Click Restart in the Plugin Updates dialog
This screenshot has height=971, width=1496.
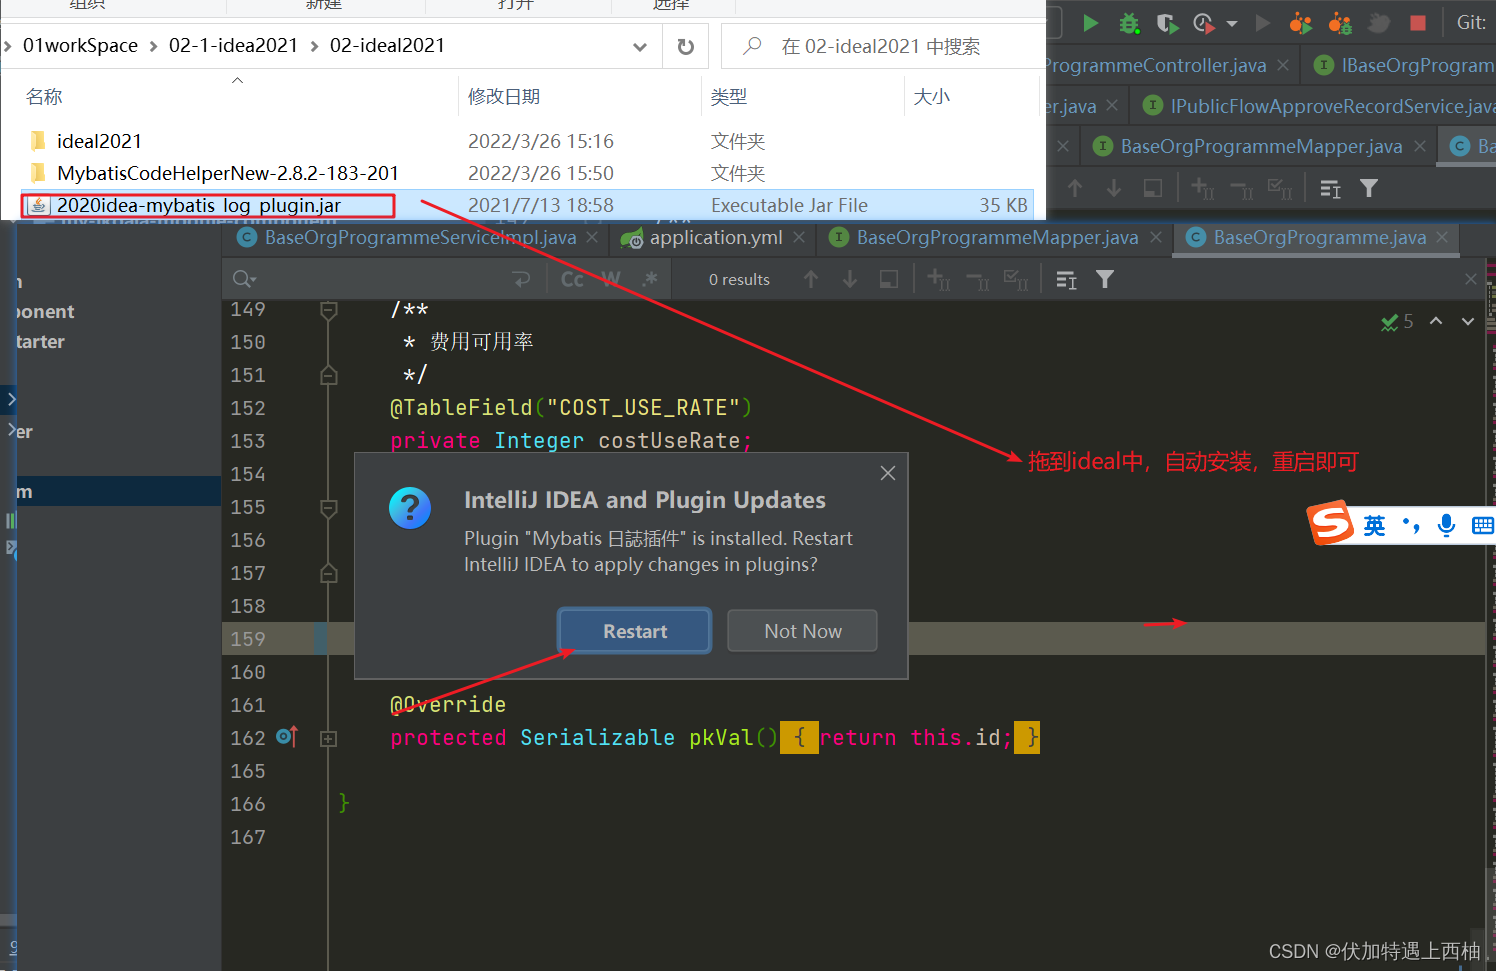635,631
